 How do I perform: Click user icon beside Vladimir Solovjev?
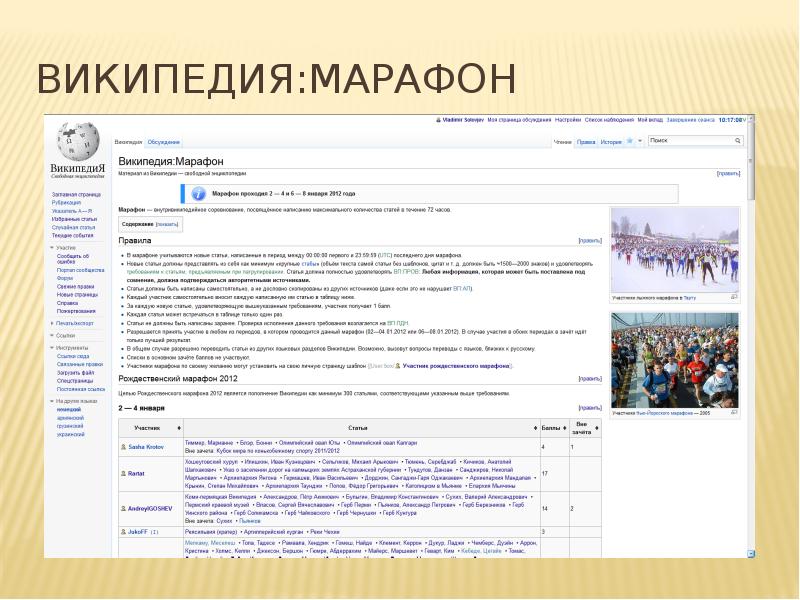[436, 120]
